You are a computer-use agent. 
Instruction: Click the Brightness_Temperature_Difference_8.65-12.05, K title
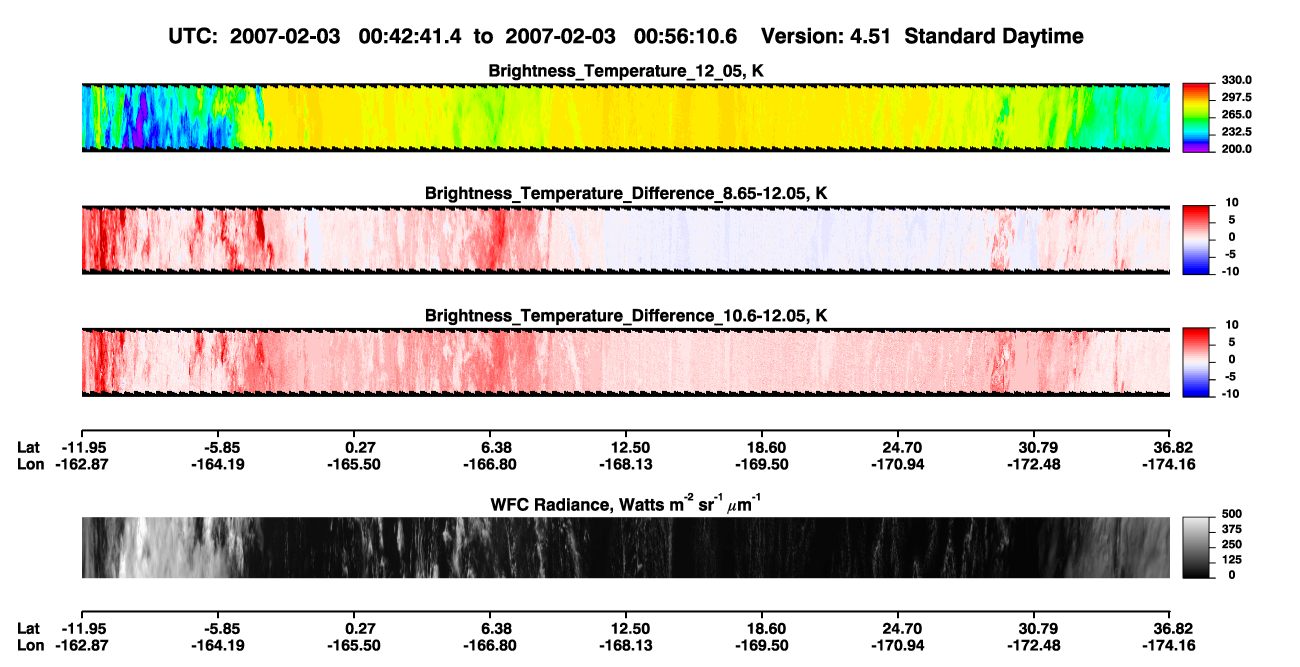pos(626,192)
